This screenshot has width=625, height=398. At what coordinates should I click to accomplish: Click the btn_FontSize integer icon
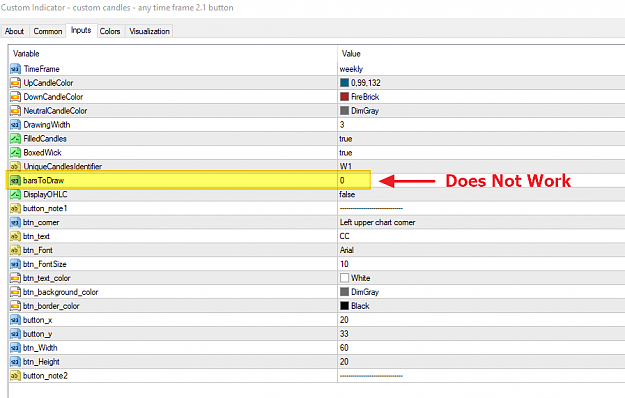15,264
